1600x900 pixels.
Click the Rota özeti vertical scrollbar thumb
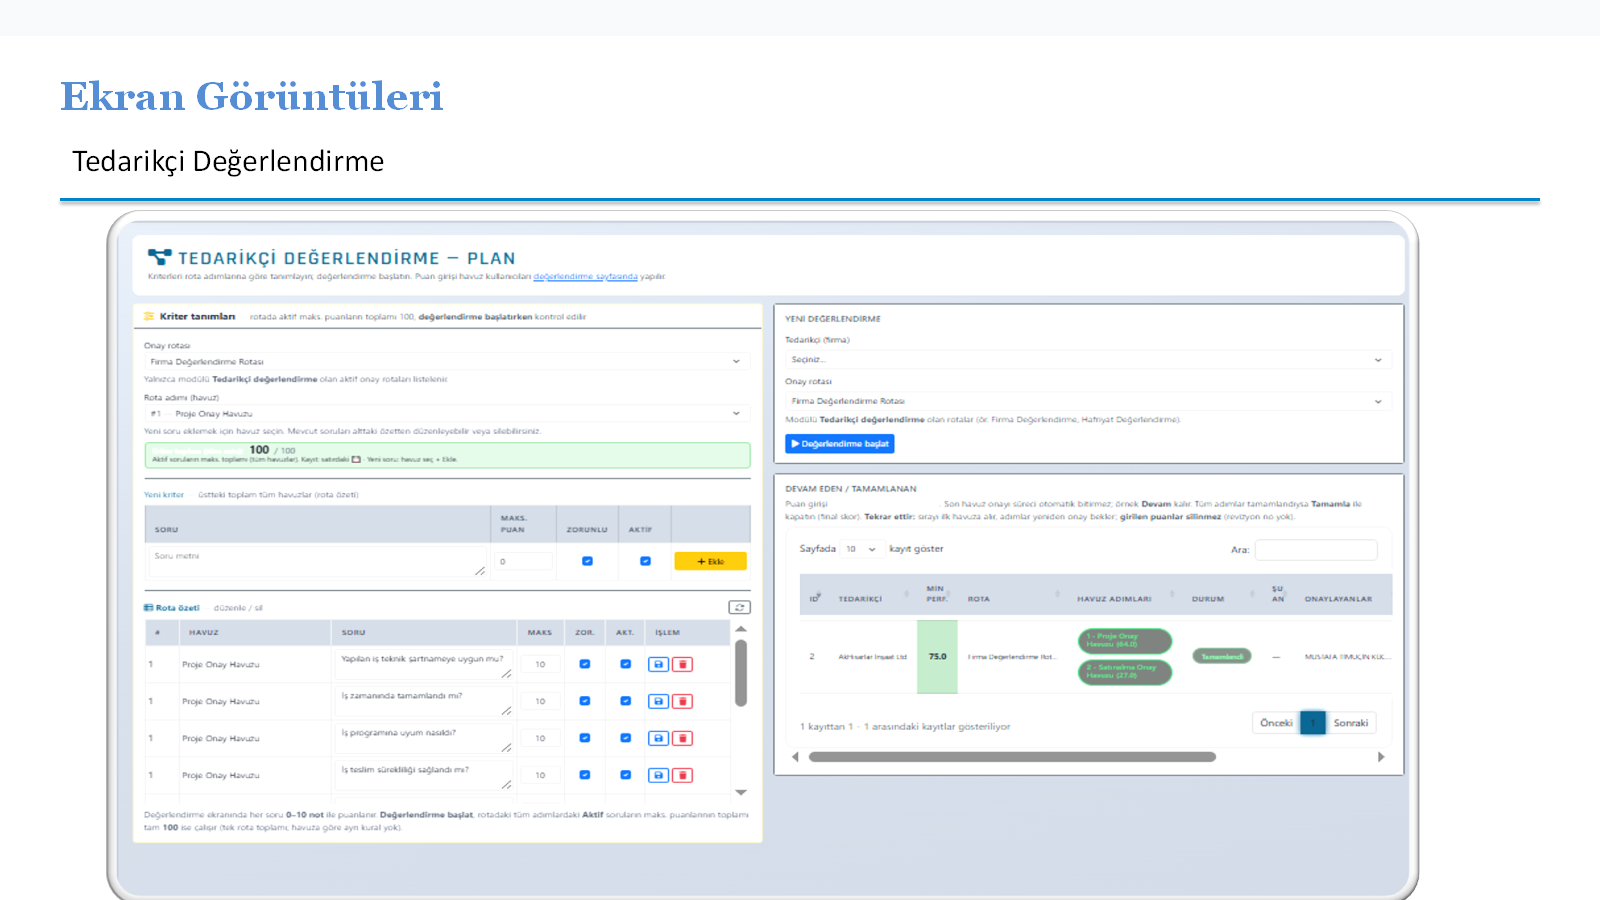tap(741, 673)
